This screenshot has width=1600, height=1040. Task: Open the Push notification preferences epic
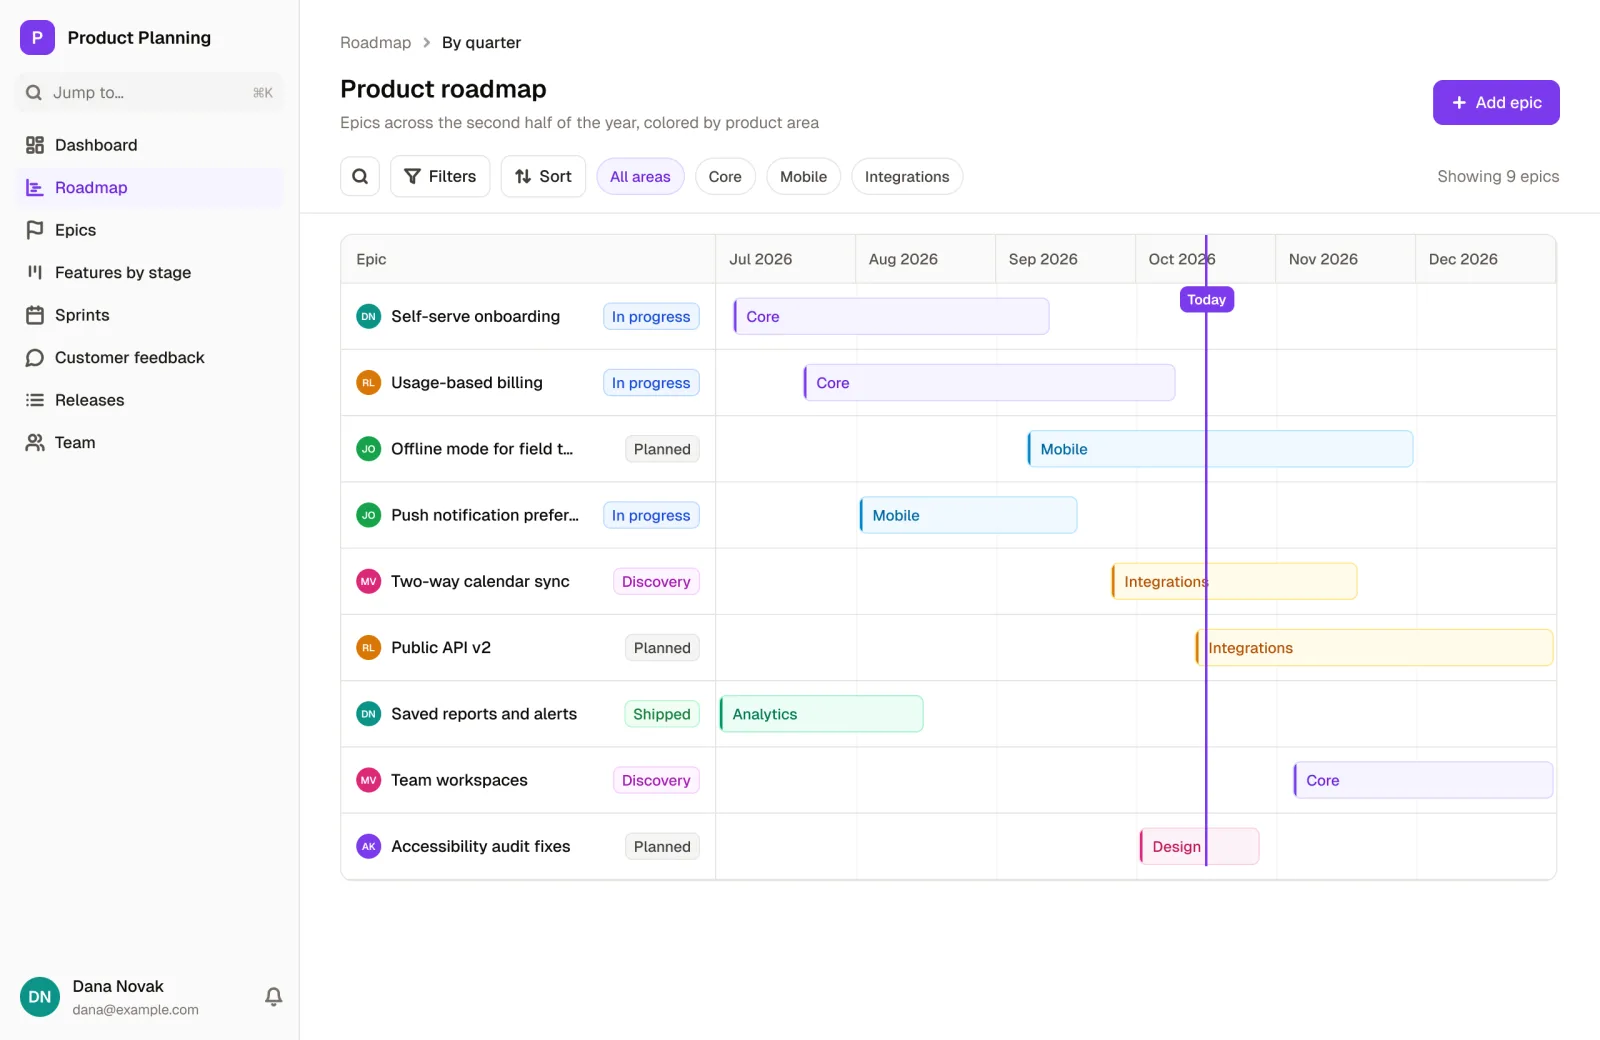coord(485,515)
